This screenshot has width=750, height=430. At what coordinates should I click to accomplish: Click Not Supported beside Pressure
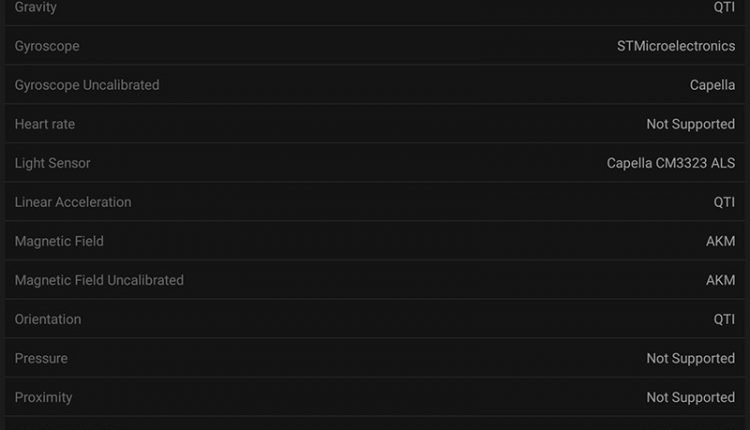[x=690, y=358]
